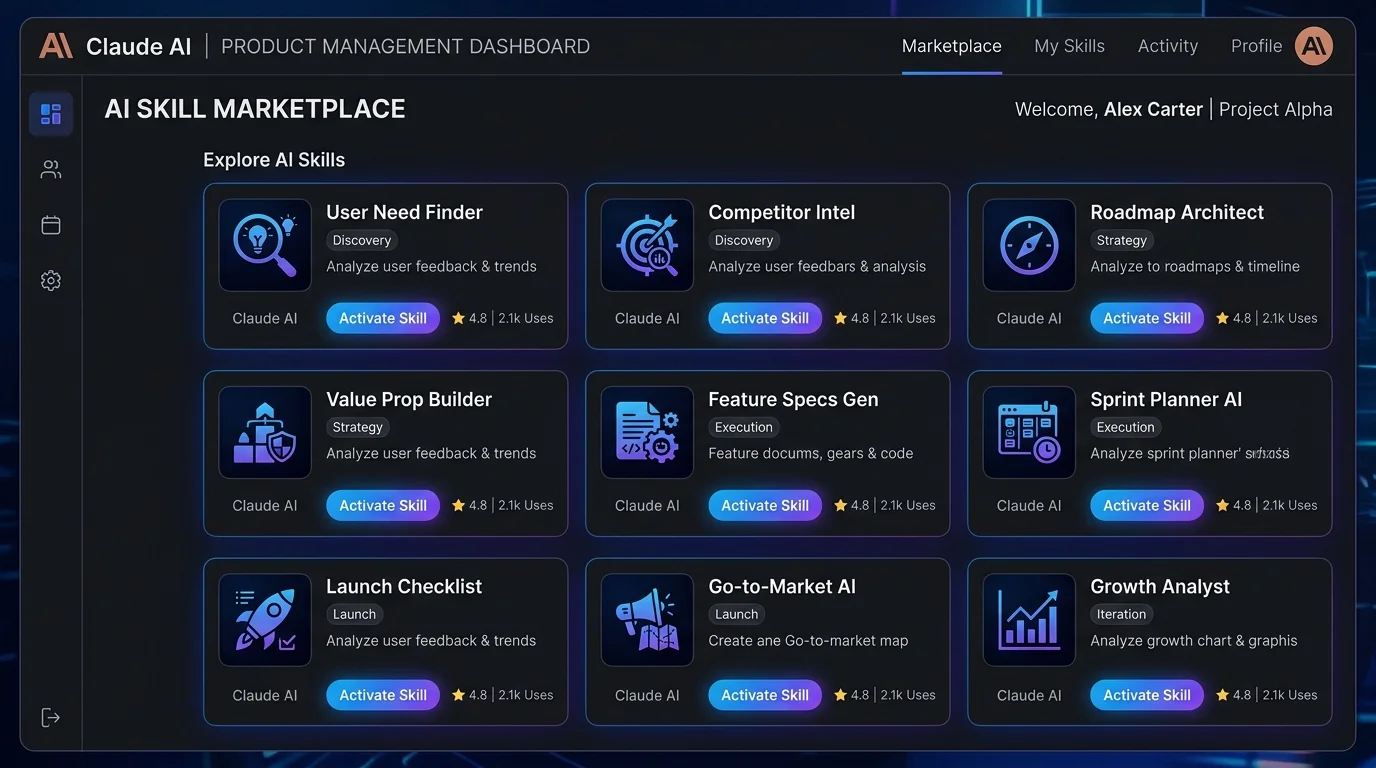The image size is (1376, 768).
Task: Activate the Go-to-Market AI skill
Action: 765,695
